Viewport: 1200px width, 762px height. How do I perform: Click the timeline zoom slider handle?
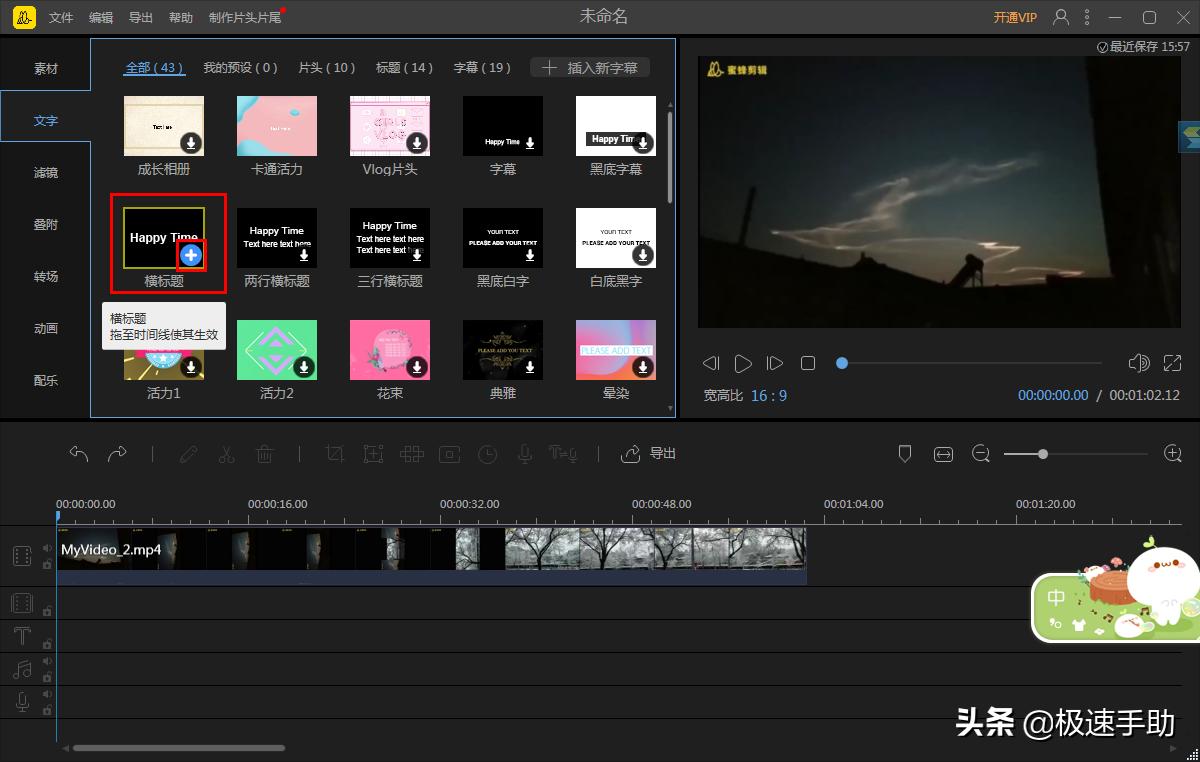click(x=1043, y=454)
